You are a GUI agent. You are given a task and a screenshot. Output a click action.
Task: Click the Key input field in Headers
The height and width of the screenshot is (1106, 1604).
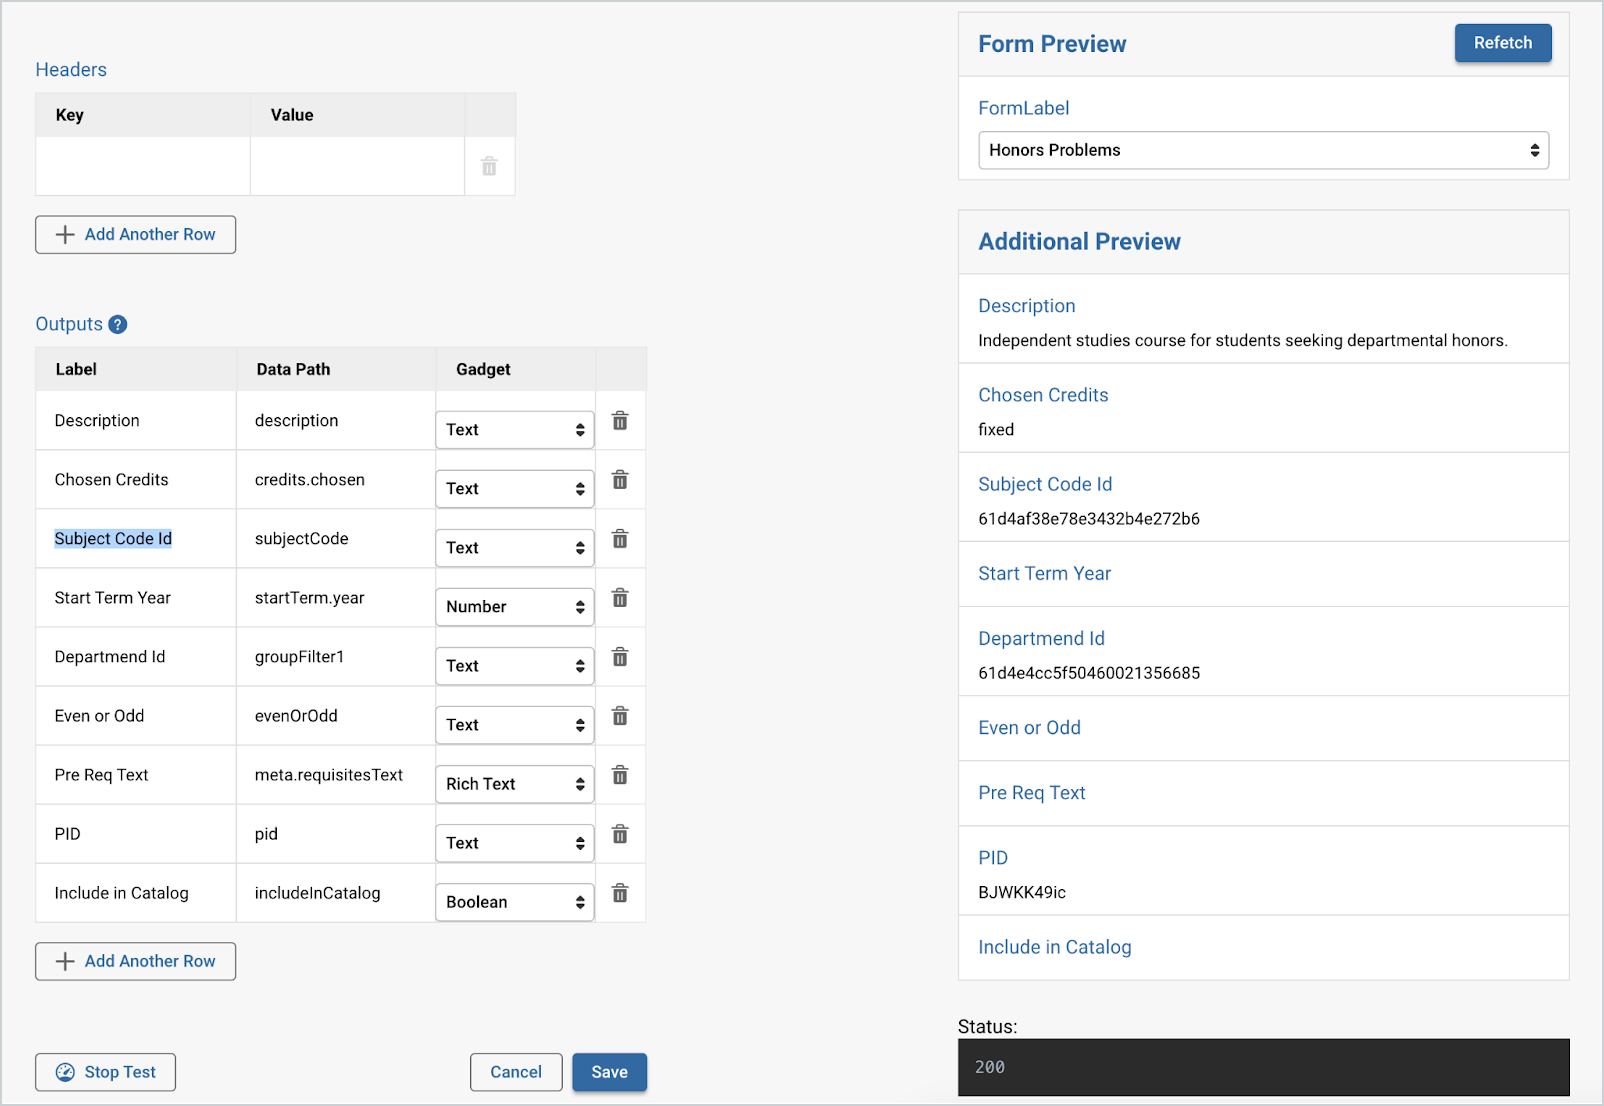tap(143, 166)
